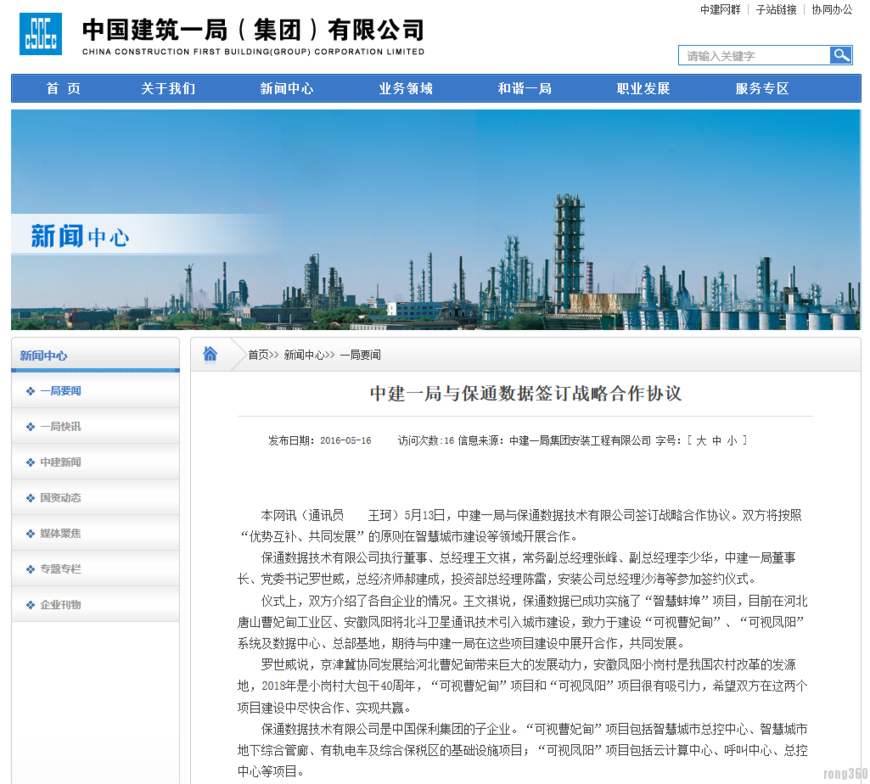Image resolution: width=870 pixels, height=784 pixels.
Task: Open the 协同办公 top link
Action: click(832, 9)
